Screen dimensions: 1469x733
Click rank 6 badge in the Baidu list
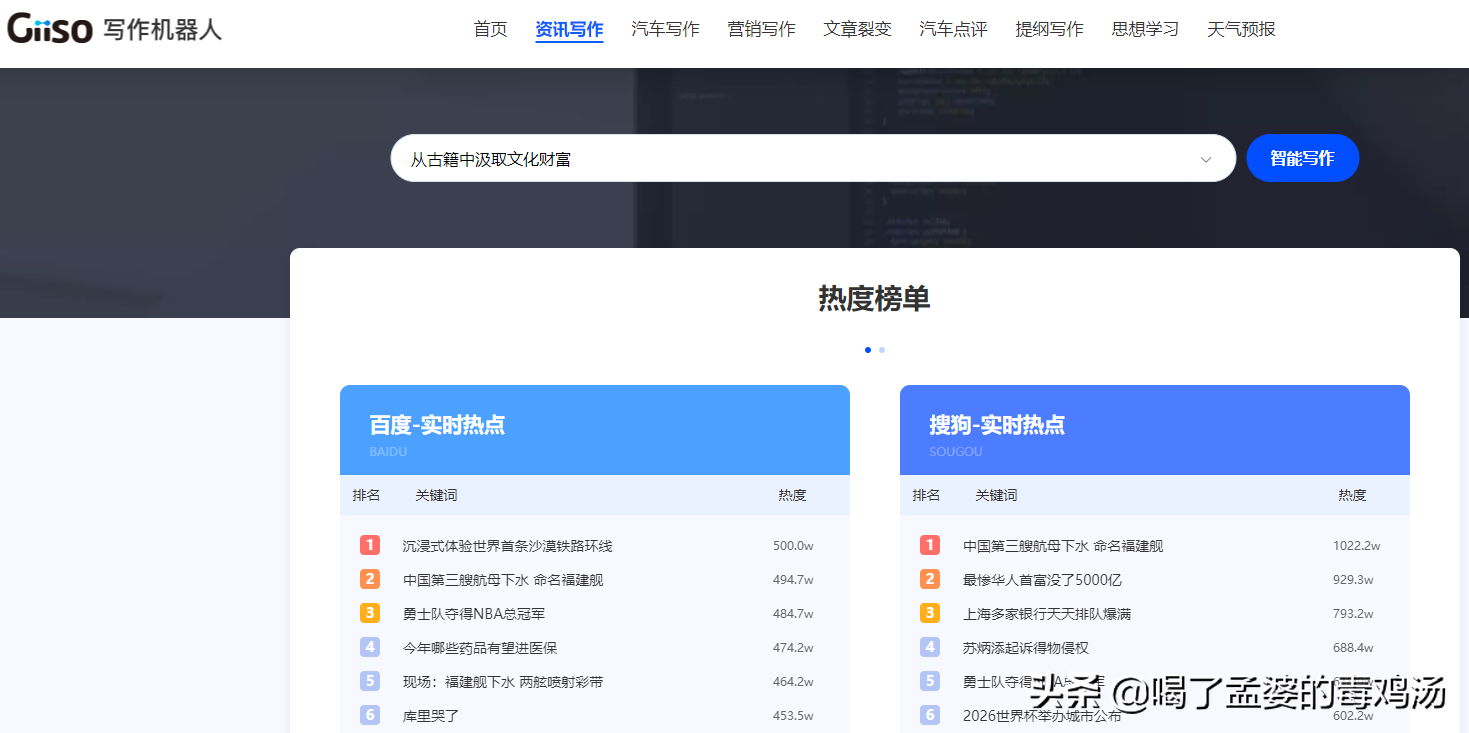370,715
